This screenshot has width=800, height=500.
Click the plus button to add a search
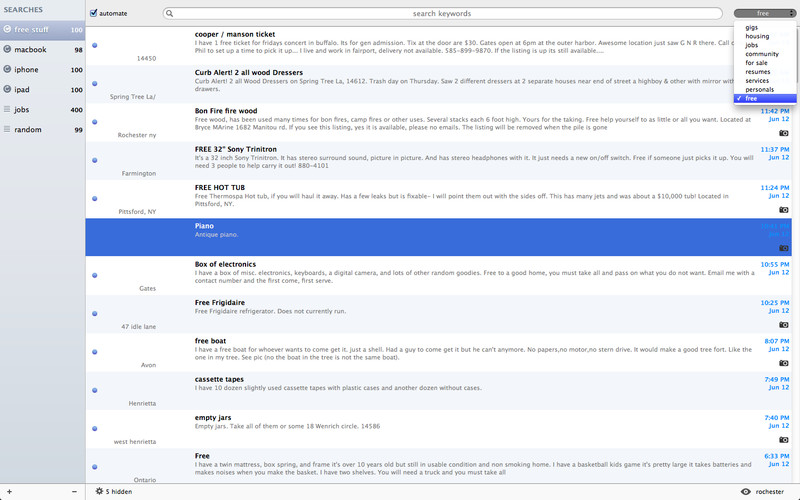pyautogui.click(x=7, y=492)
